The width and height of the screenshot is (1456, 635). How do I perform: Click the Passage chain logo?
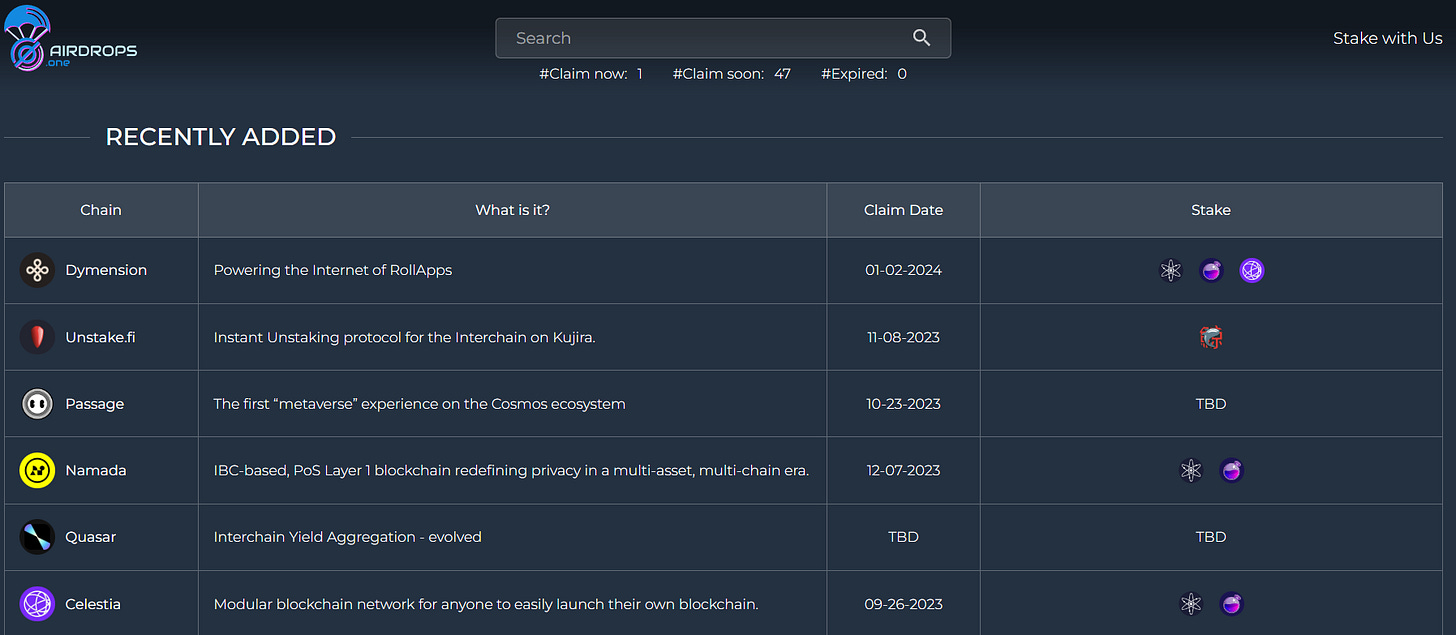[38, 404]
